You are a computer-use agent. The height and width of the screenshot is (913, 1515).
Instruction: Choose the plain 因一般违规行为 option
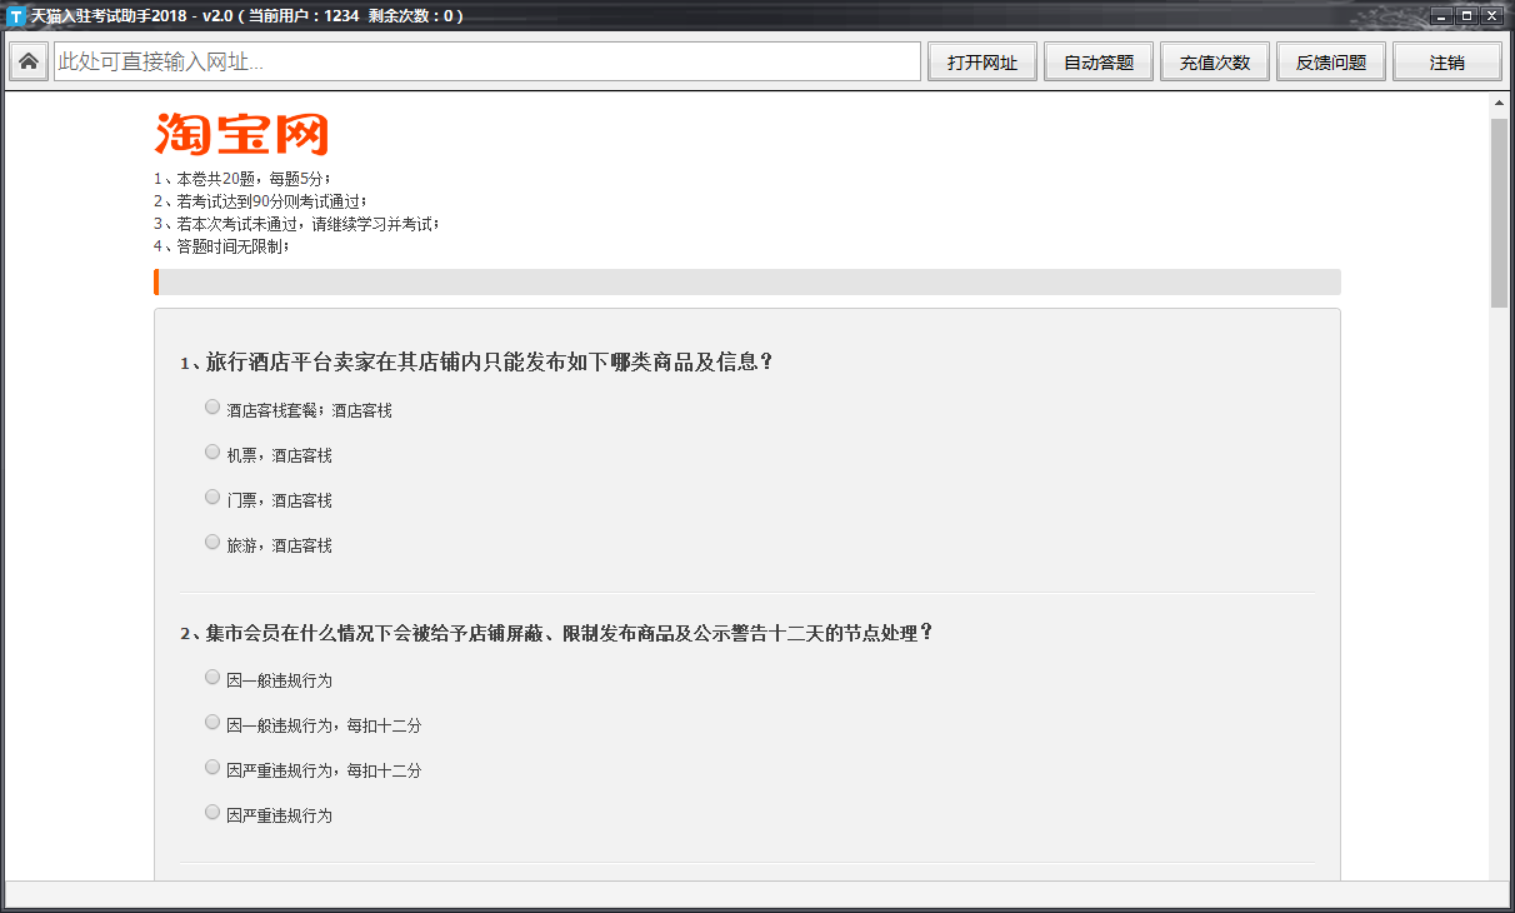212,677
